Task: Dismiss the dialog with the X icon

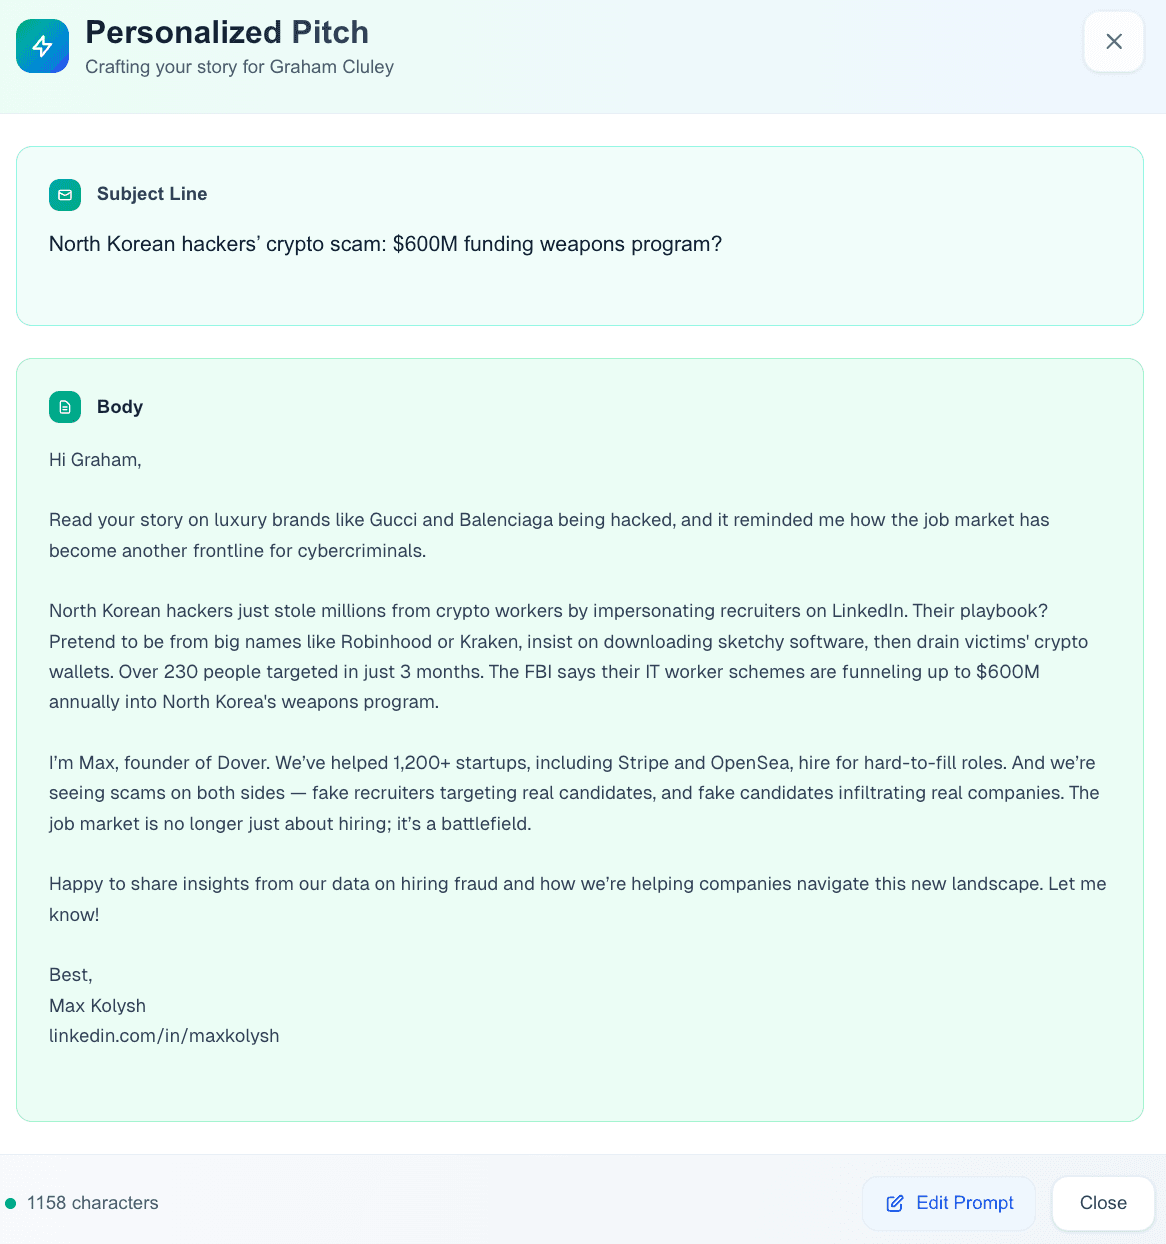Action: [1113, 42]
